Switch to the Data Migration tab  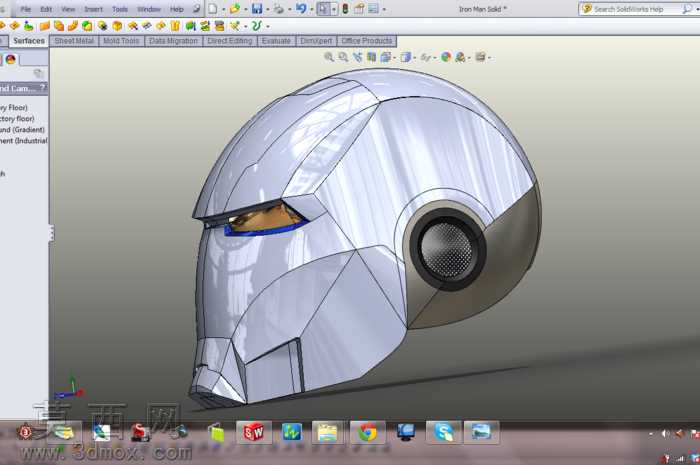[173, 41]
